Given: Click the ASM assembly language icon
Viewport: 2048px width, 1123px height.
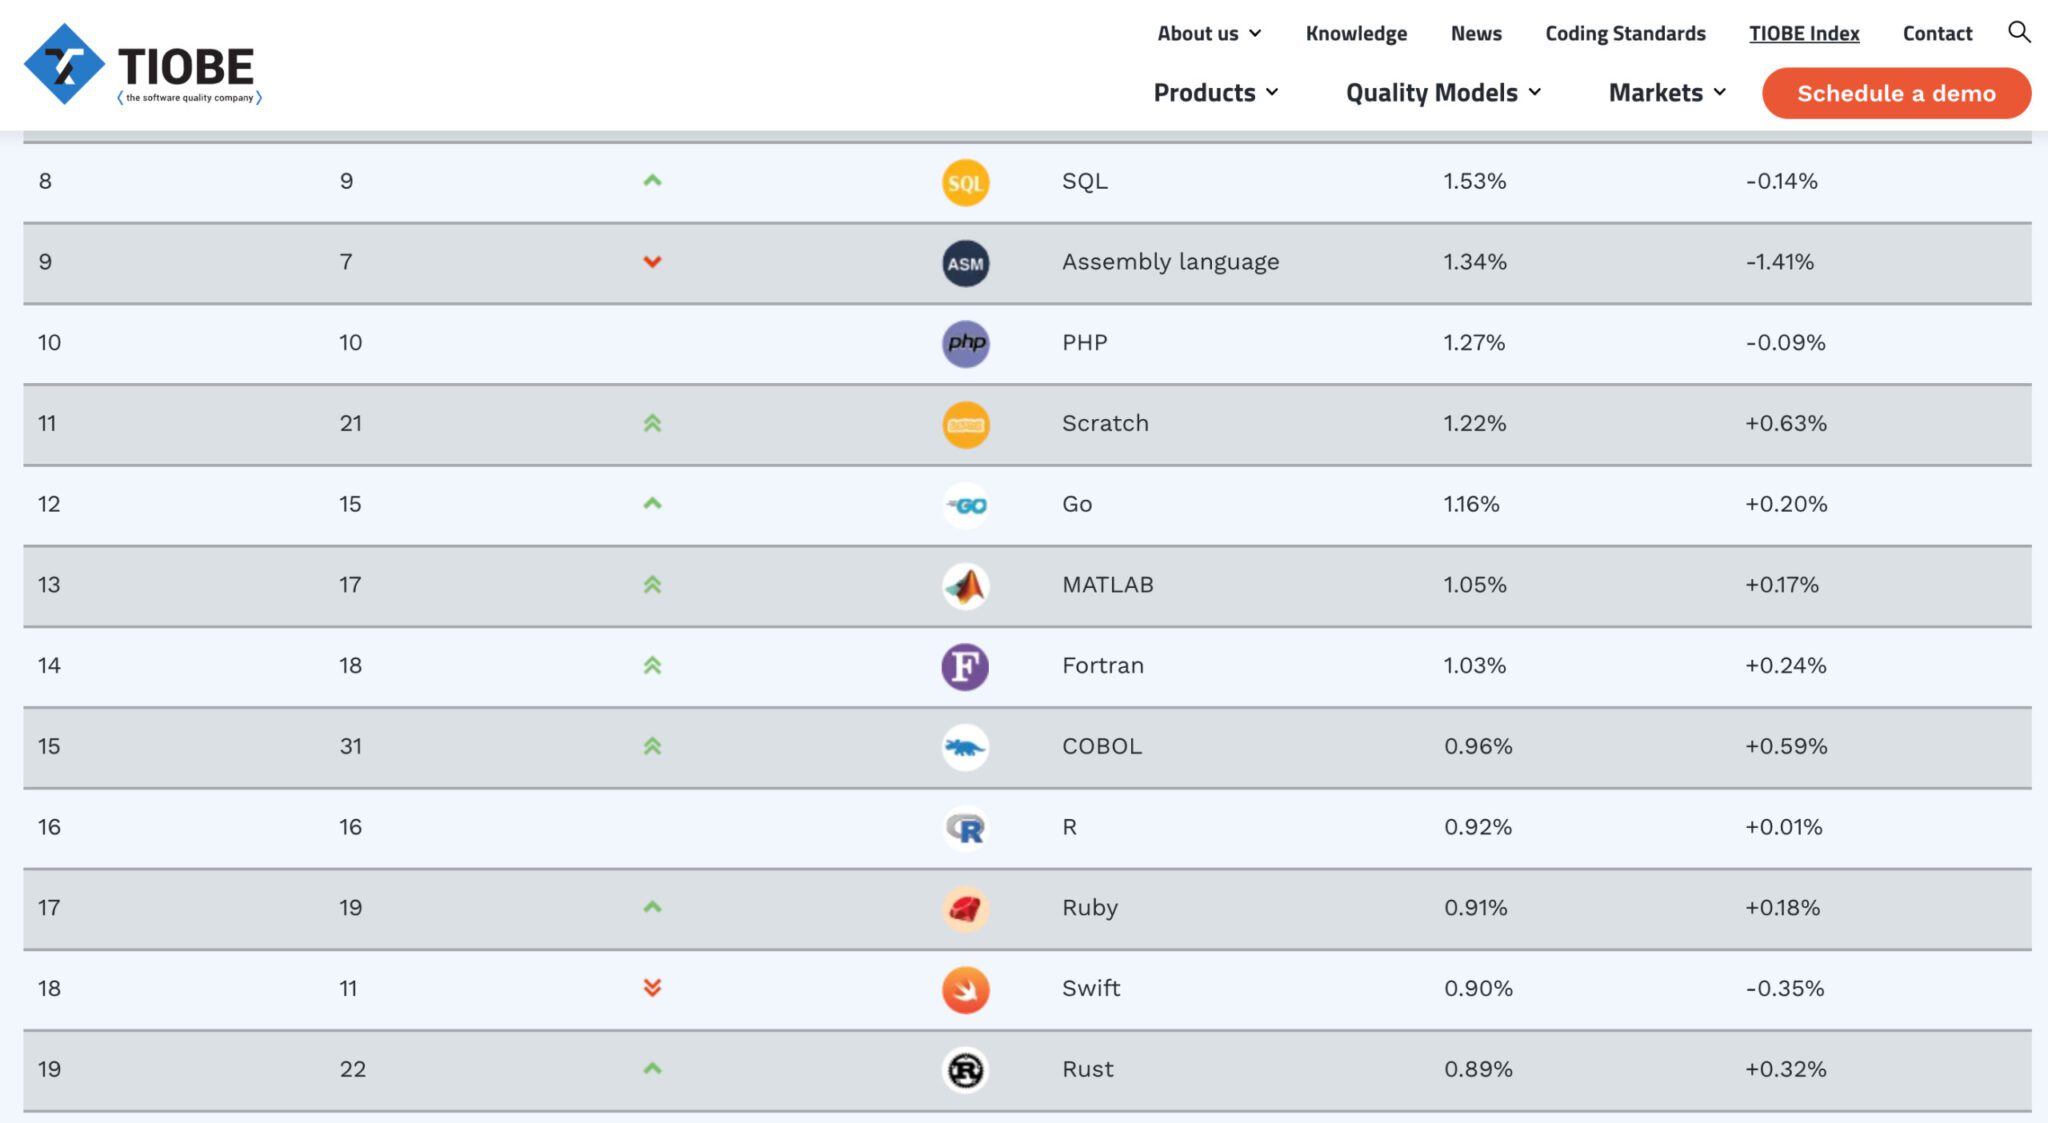Looking at the screenshot, I should pos(965,263).
